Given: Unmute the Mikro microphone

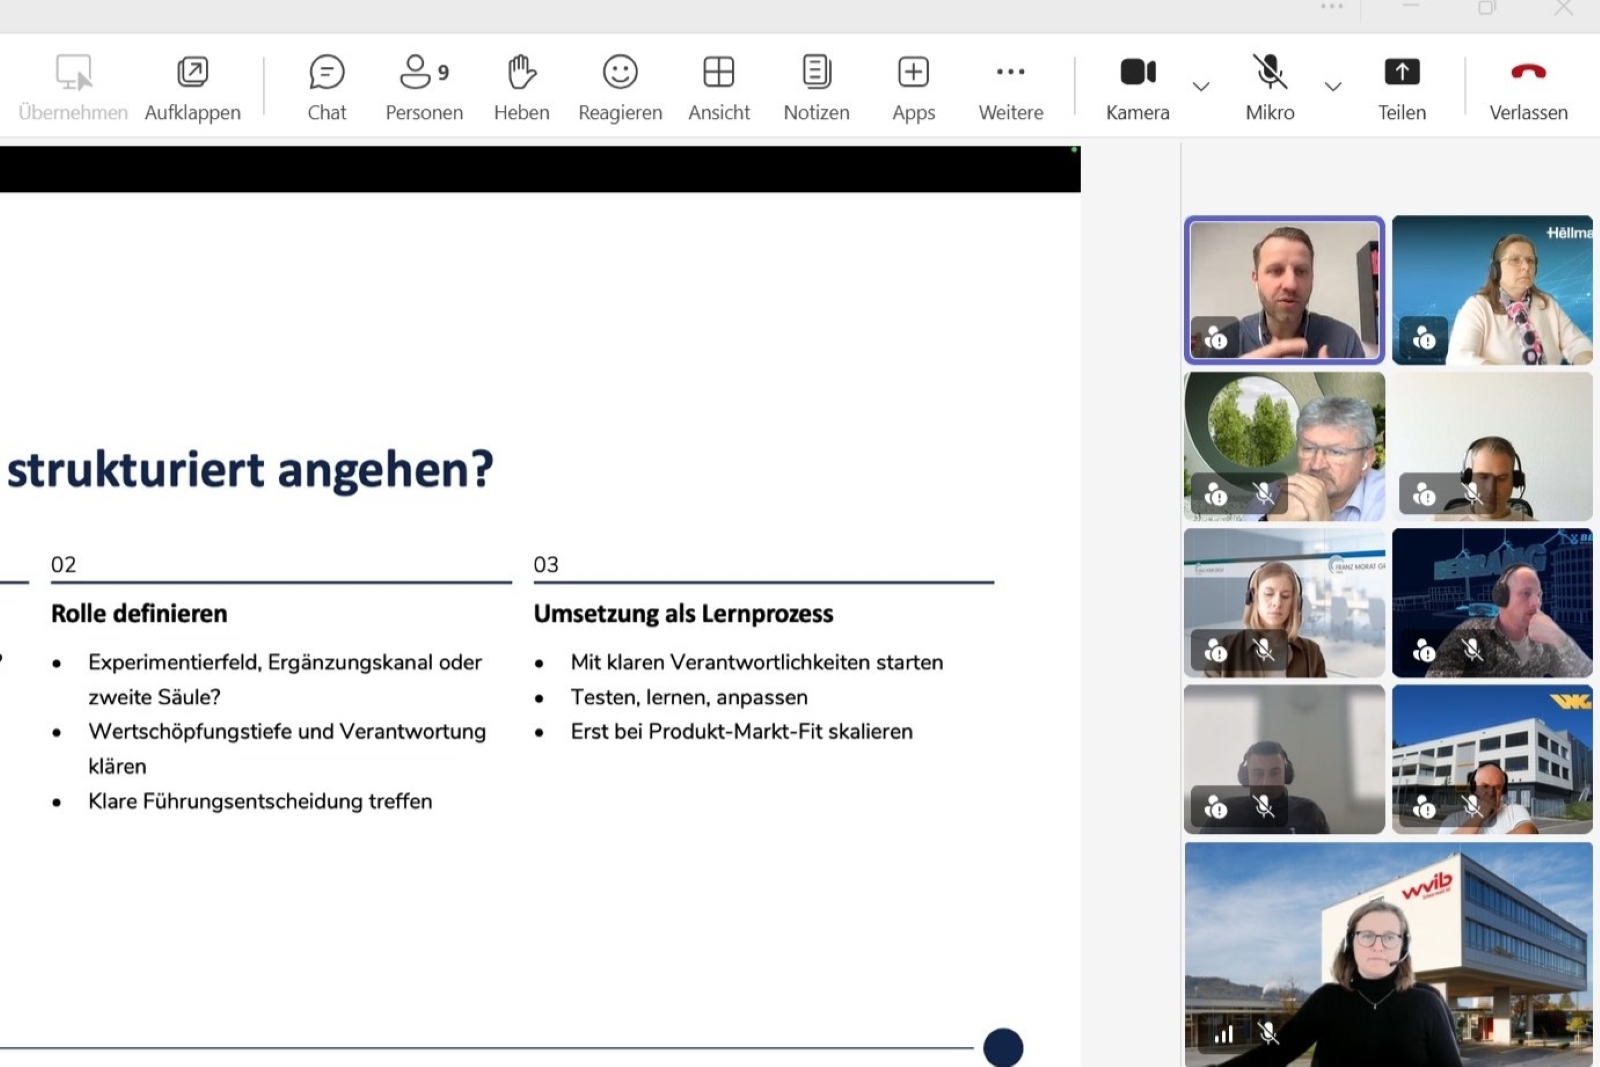Looking at the screenshot, I should (1269, 87).
